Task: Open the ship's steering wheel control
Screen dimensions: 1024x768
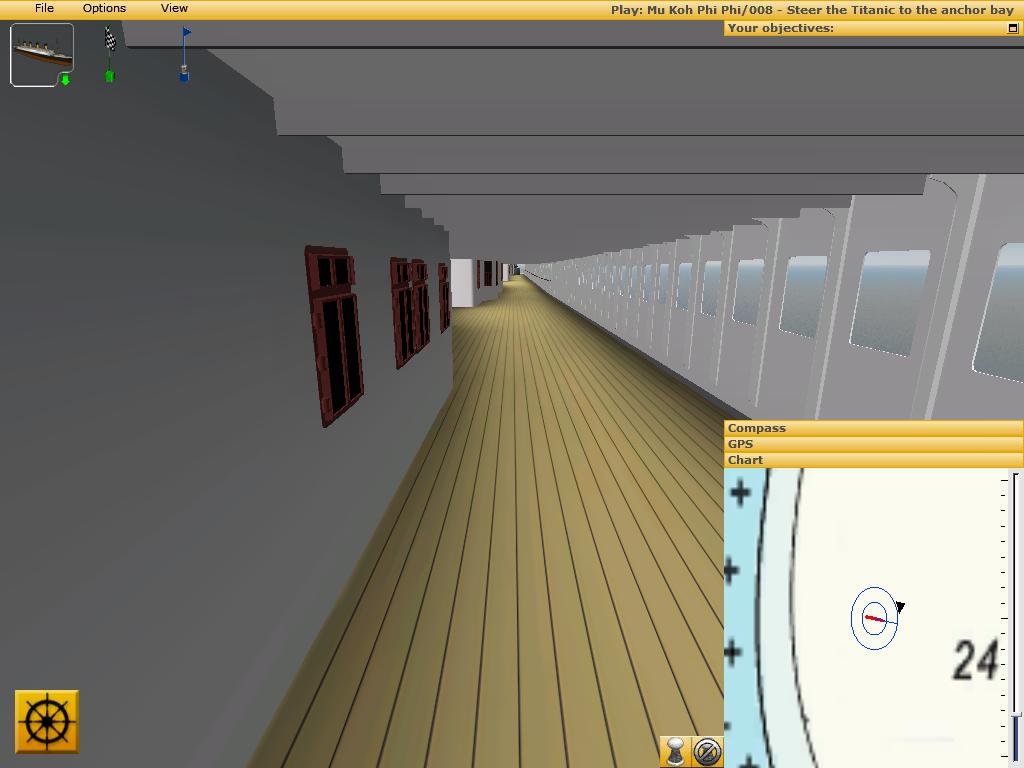Action: point(47,722)
